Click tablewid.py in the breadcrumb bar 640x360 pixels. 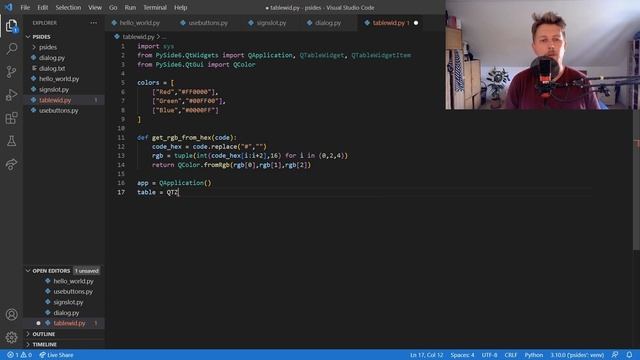[x=138, y=37]
